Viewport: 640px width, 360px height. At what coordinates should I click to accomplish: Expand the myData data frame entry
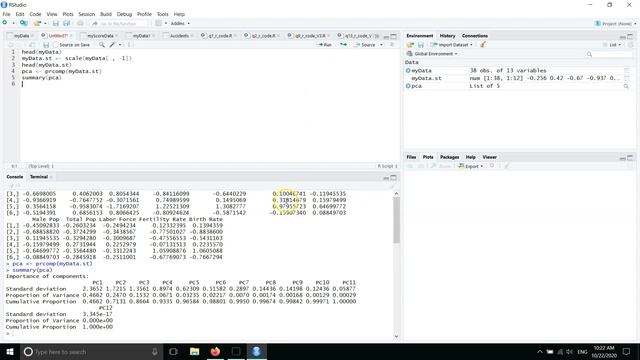point(408,71)
